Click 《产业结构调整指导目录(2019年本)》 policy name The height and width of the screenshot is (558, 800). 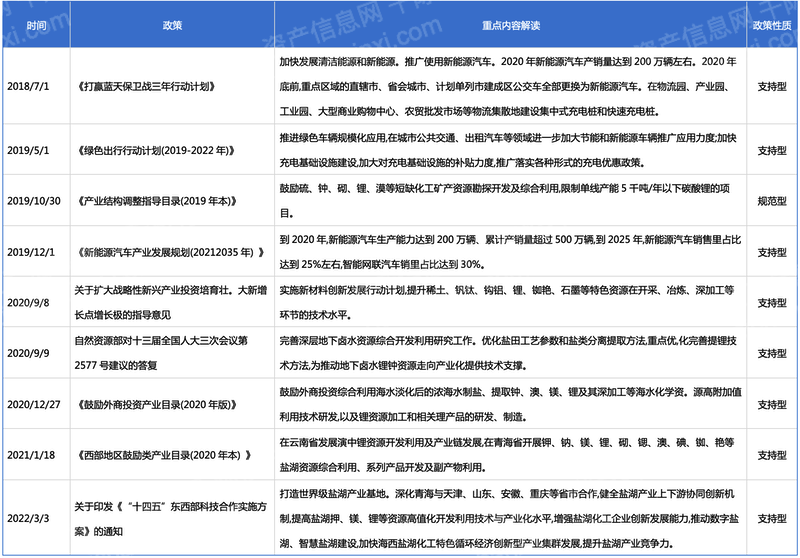point(159,200)
